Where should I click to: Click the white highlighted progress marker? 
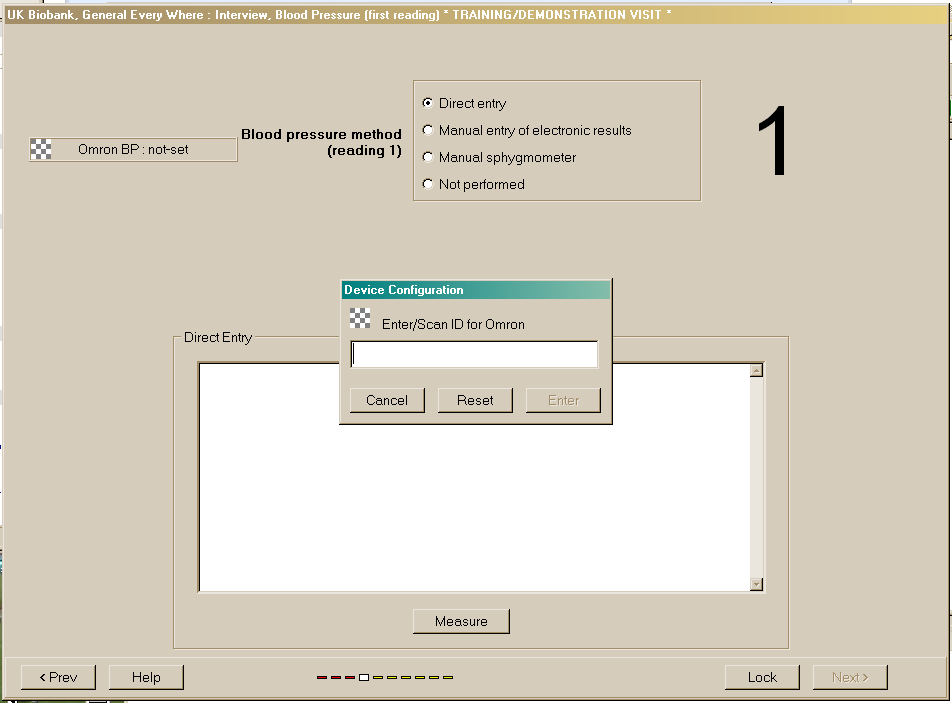364,677
